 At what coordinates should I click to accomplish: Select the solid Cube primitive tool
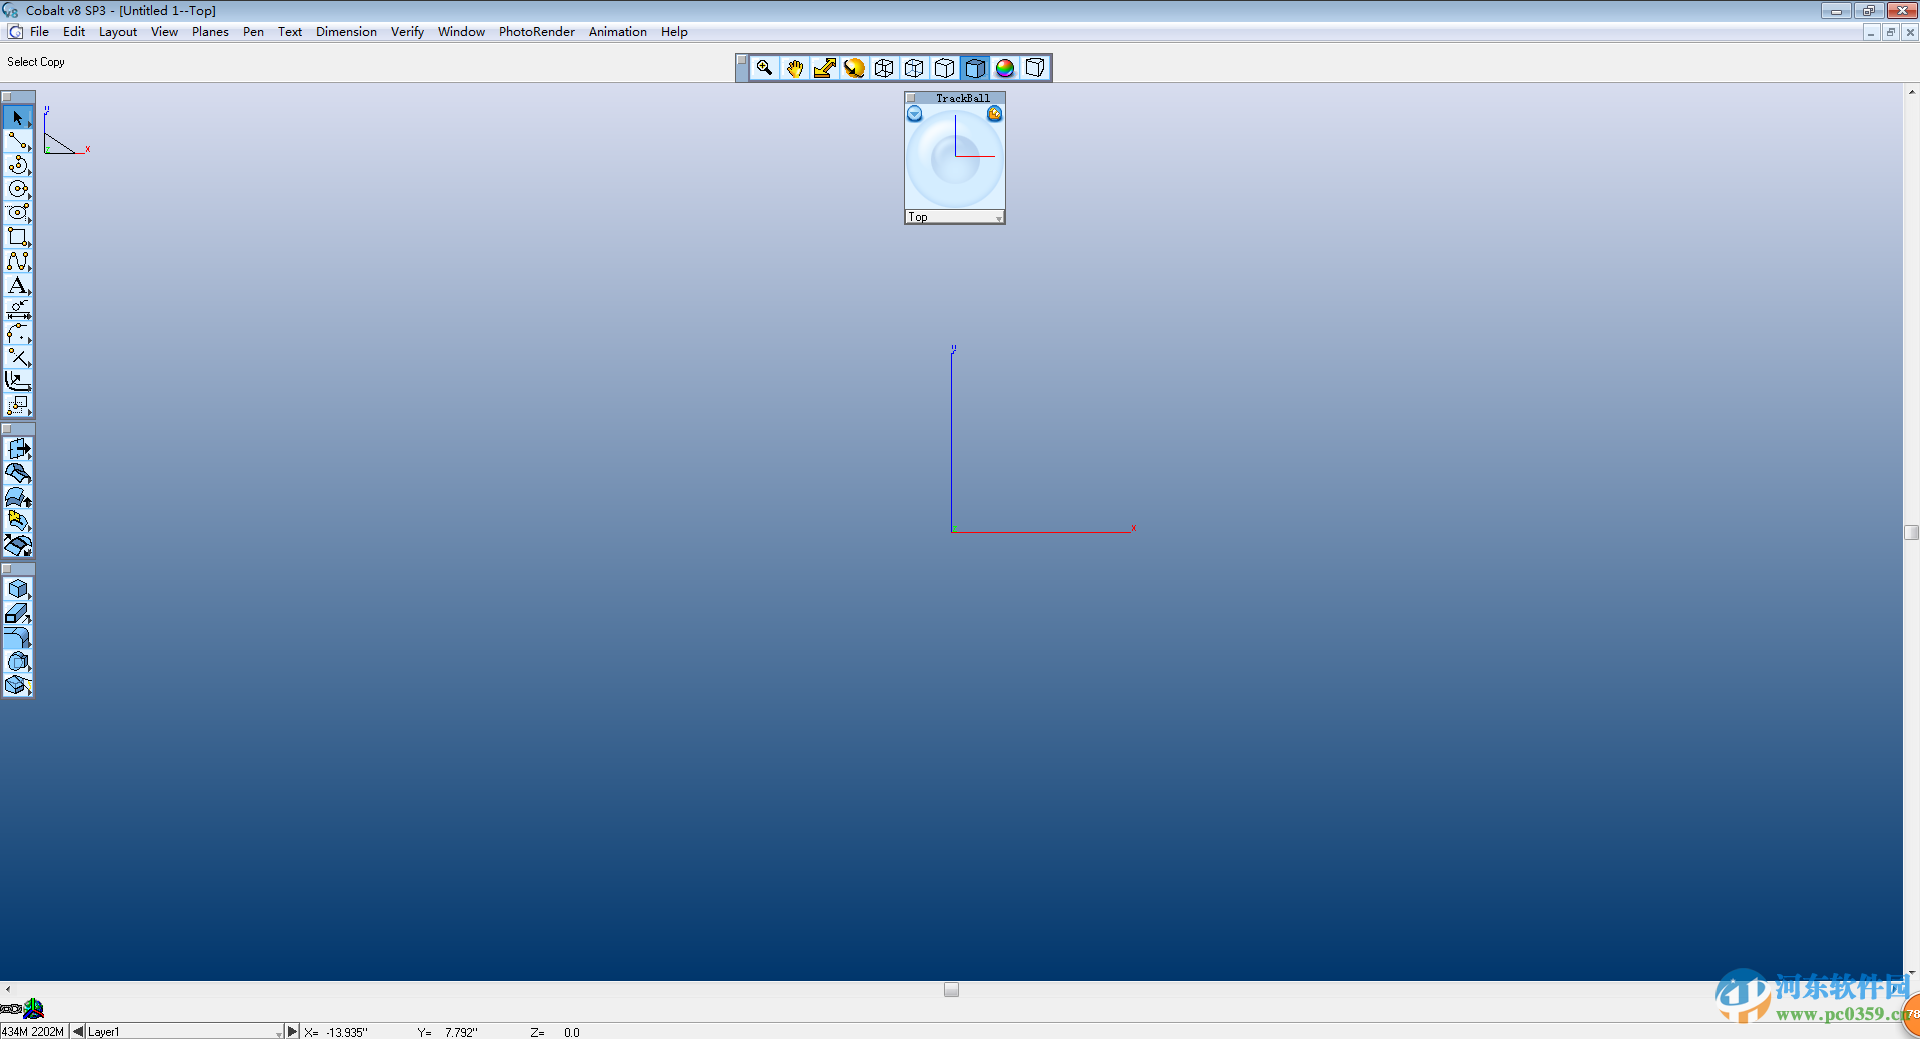(17, 589)
